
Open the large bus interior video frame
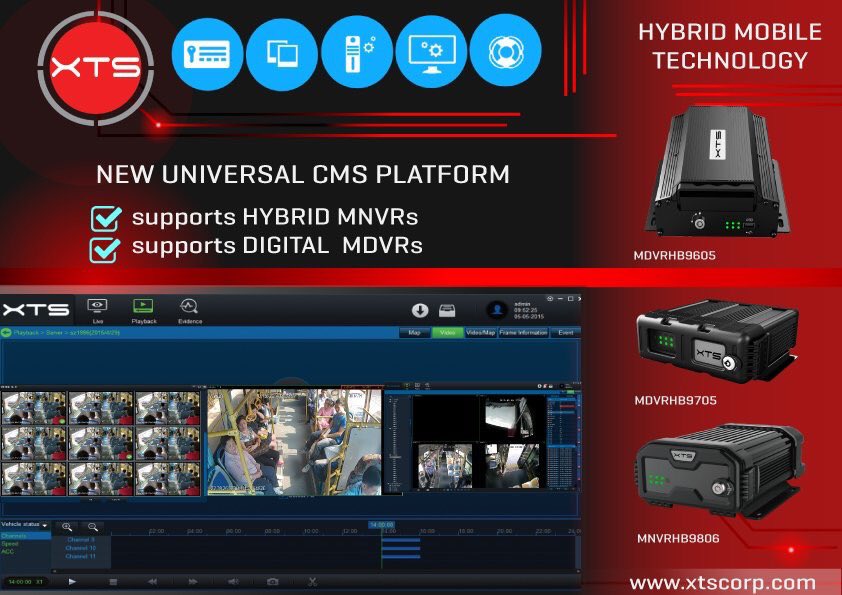(294, 442)
